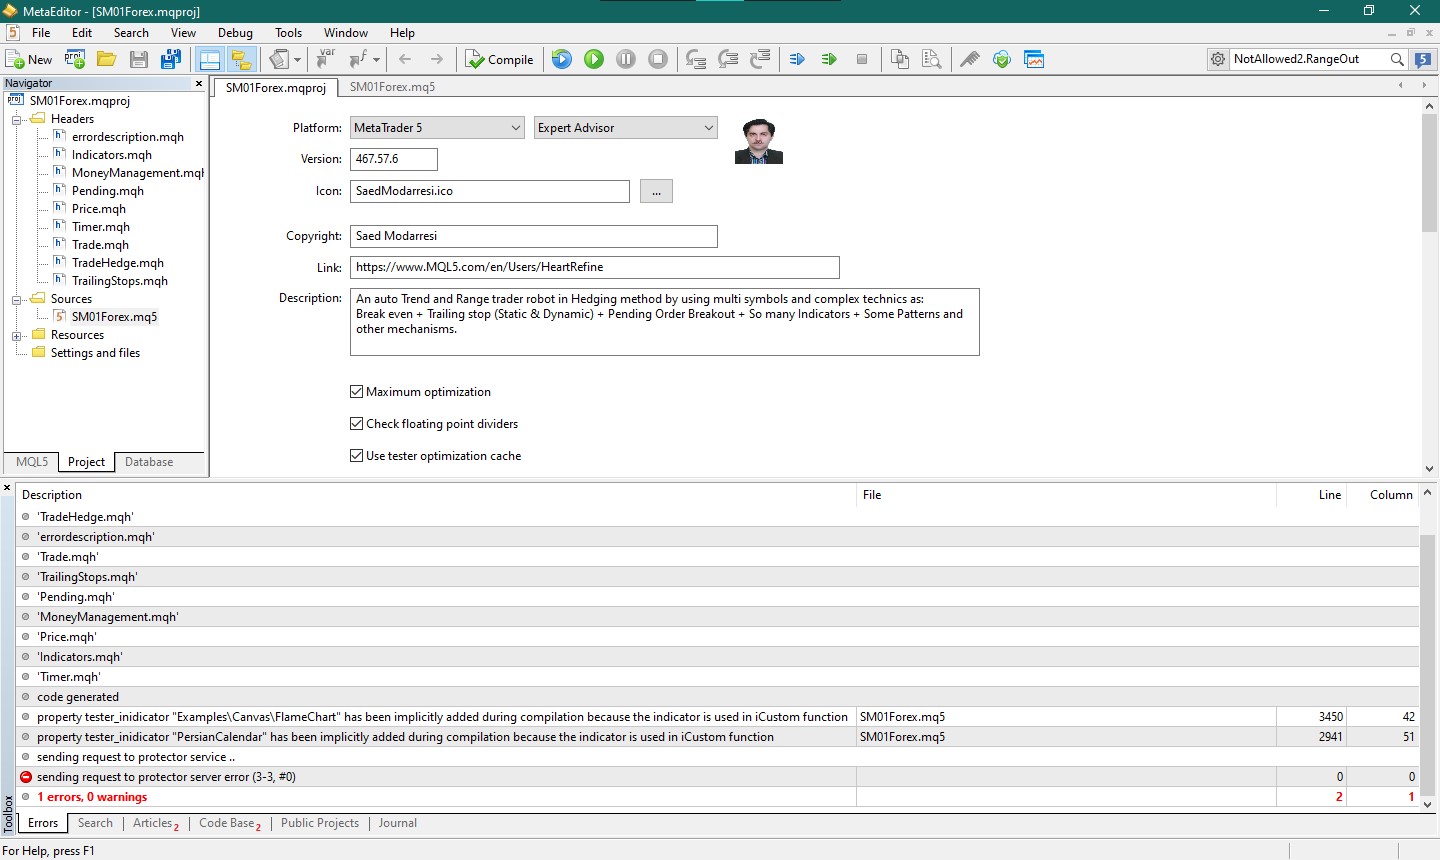Start debugging on real data icon
The height and width of the screenshot is (860, 1440).
(x=562, y=59)
